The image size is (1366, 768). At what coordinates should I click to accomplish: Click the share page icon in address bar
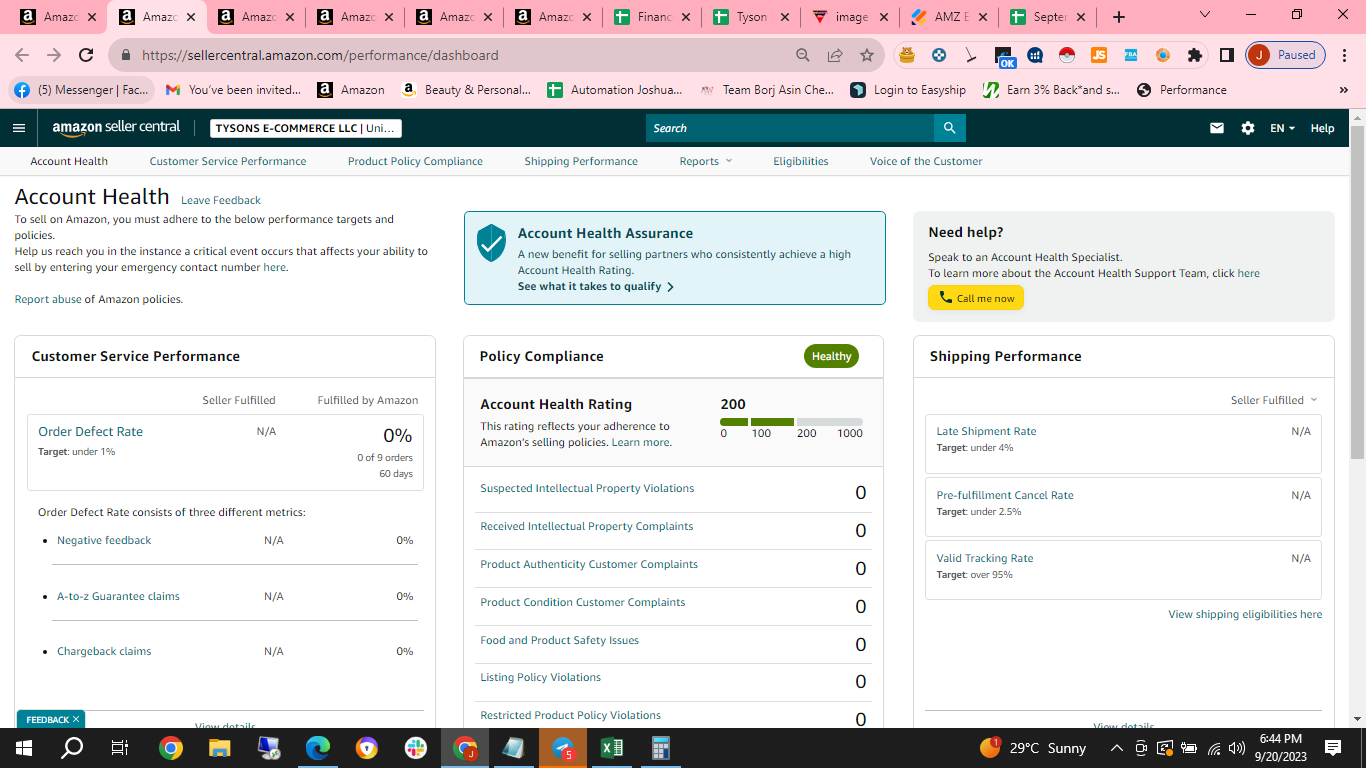point(835,55)
